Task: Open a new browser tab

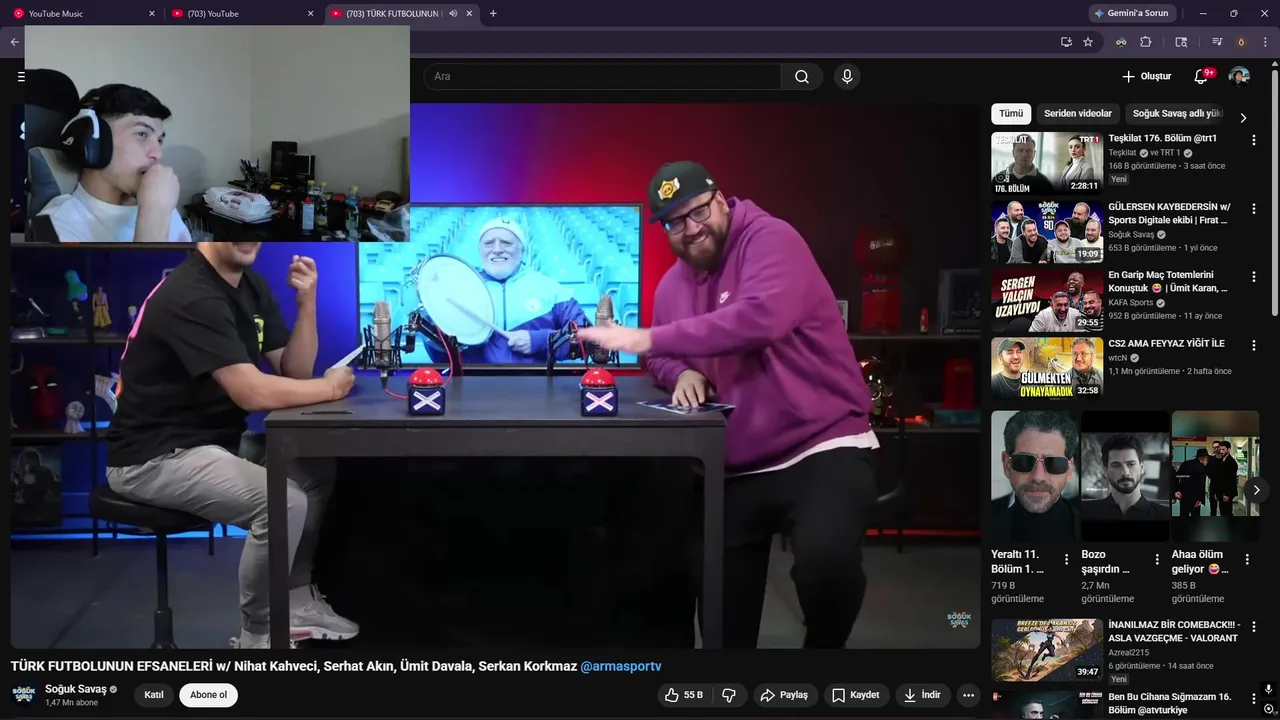Action: coord(493,14)
